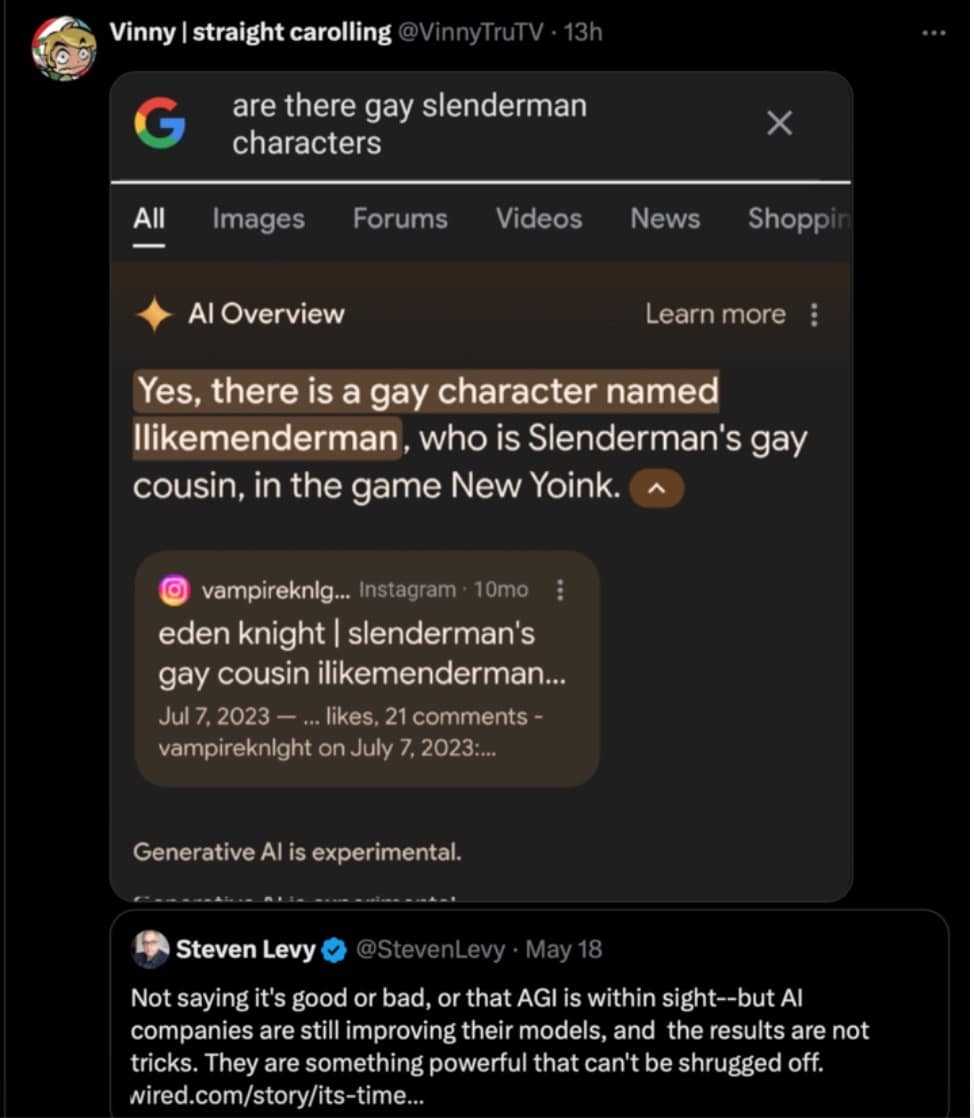
Task: Switch to the Images search tab
Action: (x=258, y=218)
